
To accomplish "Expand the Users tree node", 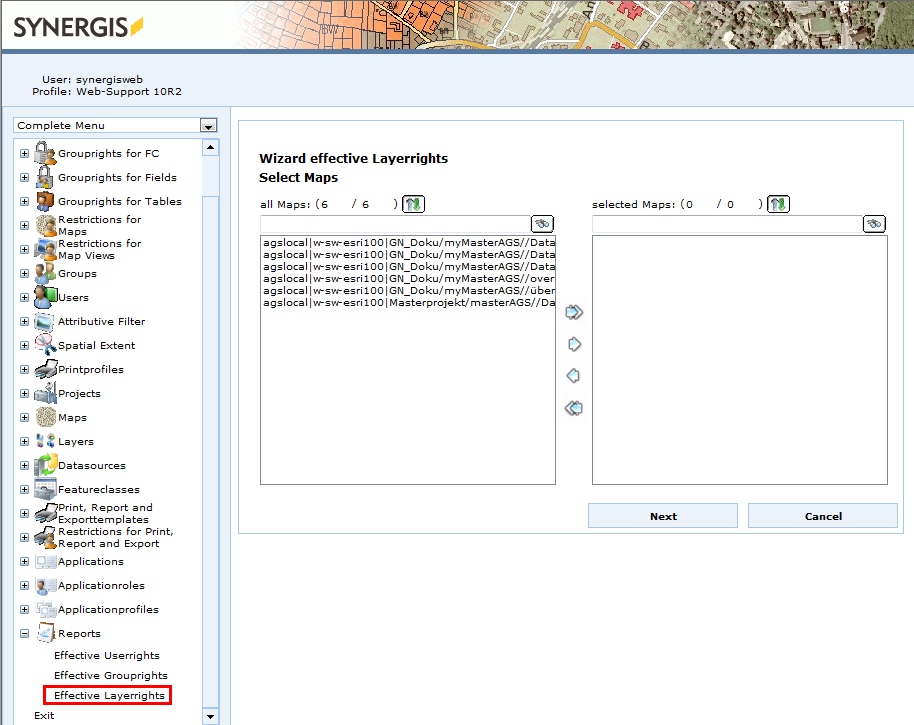I will (x=24, y=298).
